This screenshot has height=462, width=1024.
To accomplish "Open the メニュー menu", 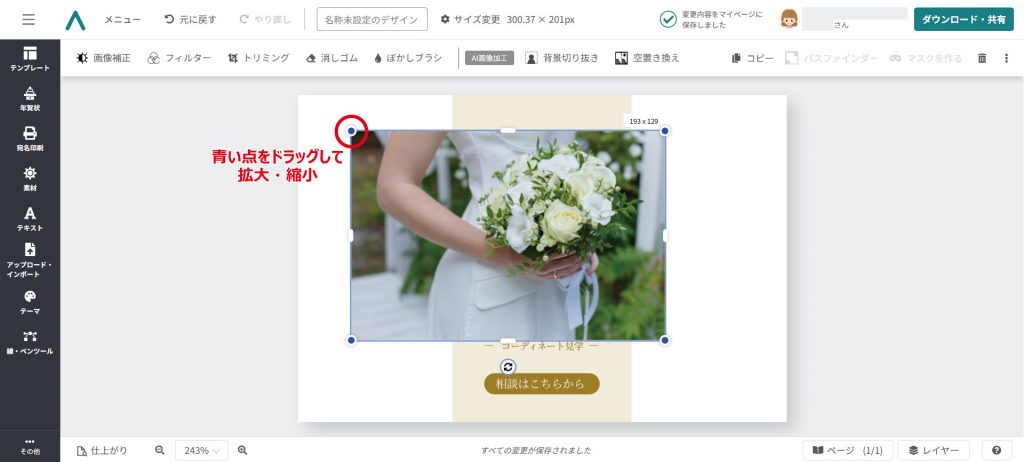I will [x=122, y=20].
